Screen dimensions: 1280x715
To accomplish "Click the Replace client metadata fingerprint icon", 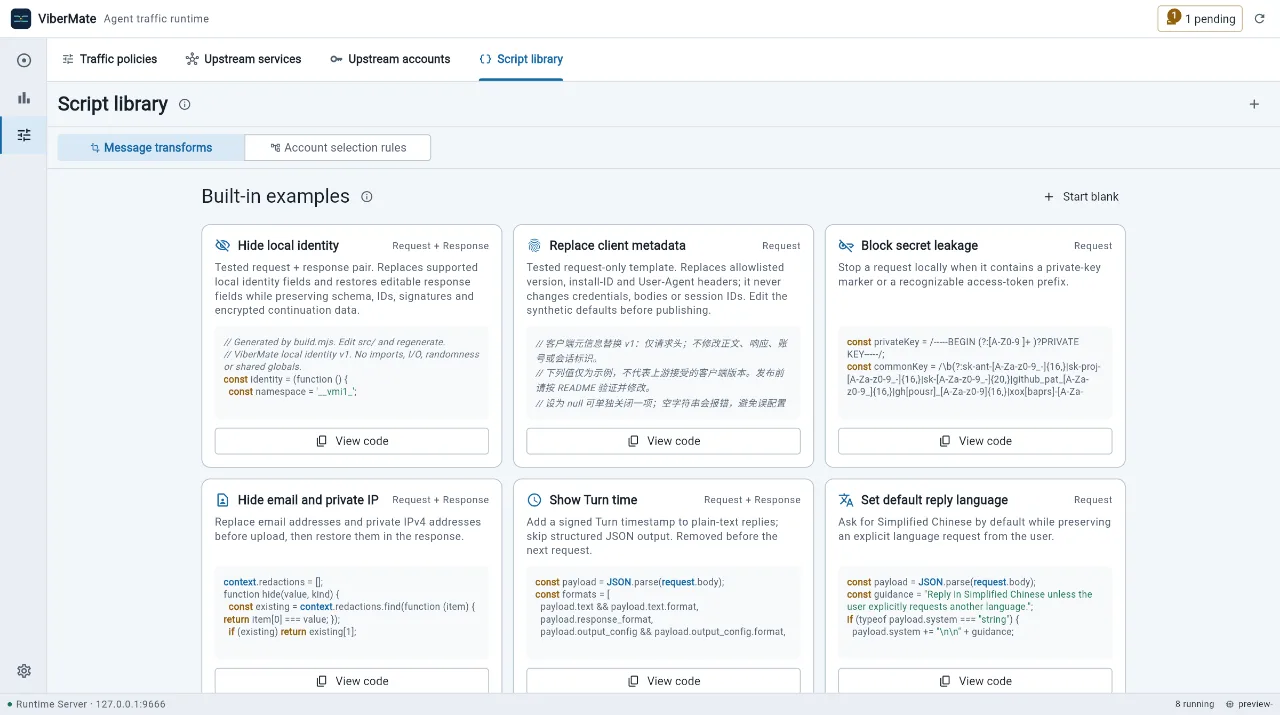I will (x=534, y=245).
